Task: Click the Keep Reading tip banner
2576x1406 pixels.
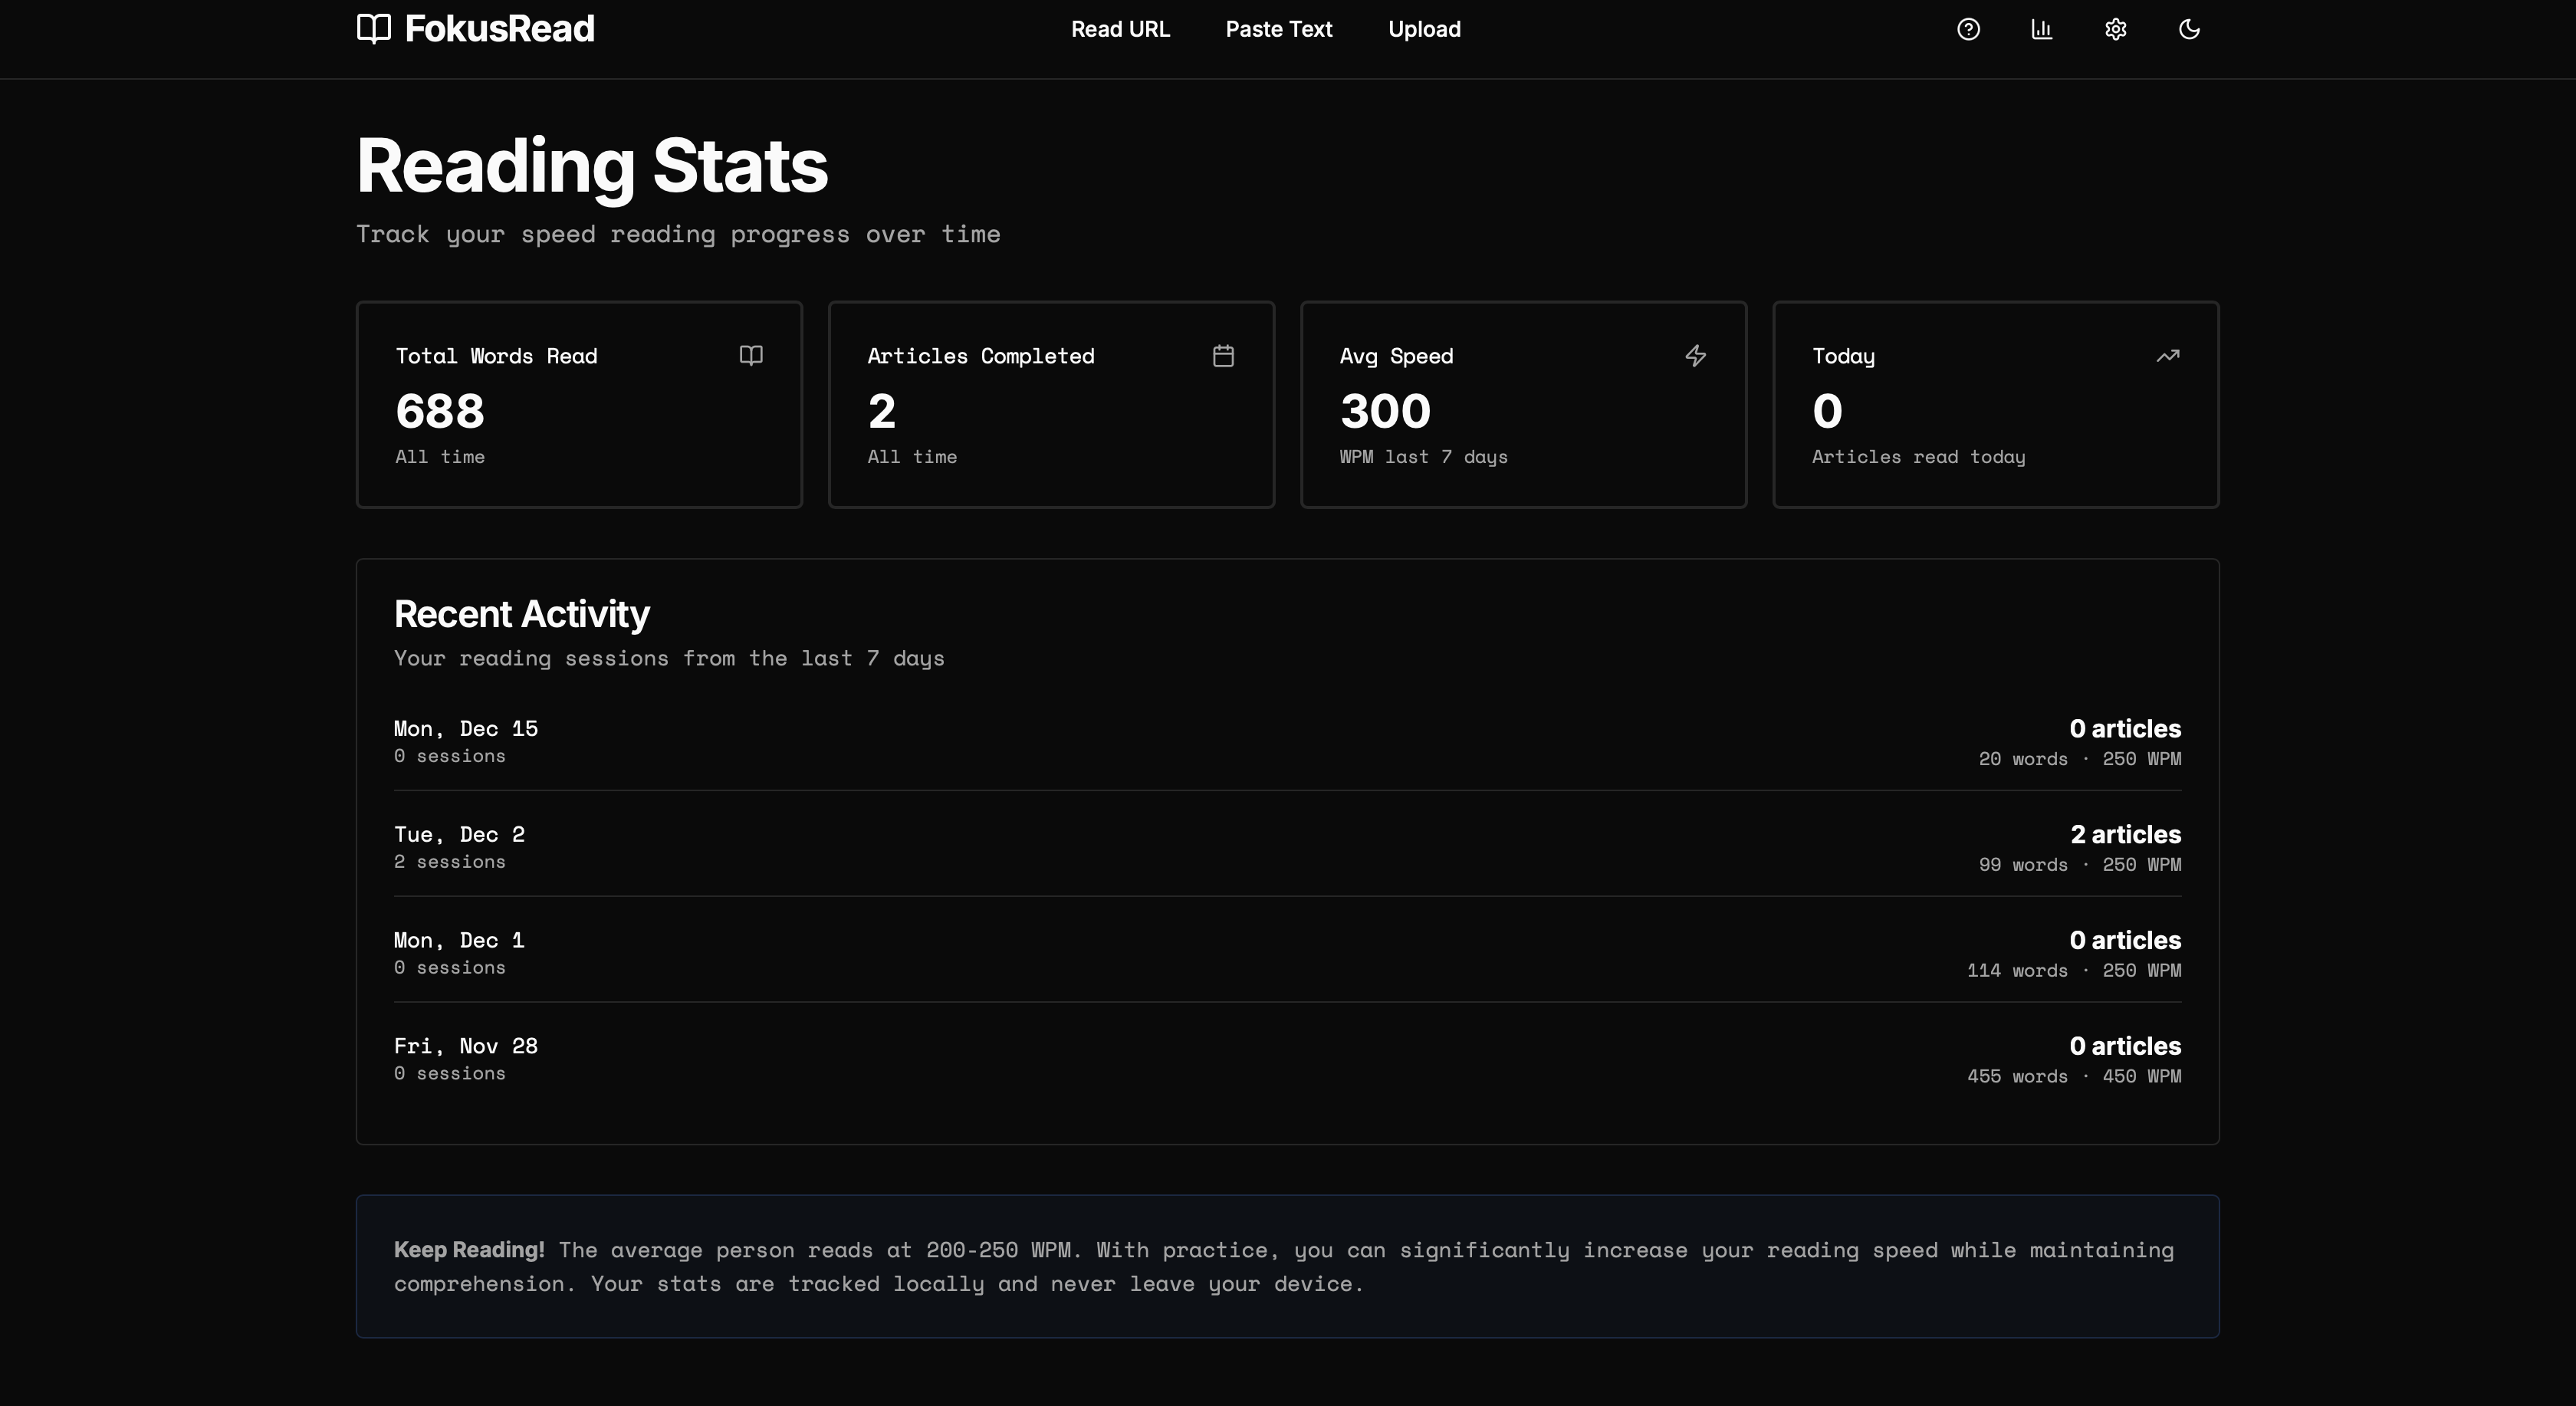Action: [1287, 1266]
